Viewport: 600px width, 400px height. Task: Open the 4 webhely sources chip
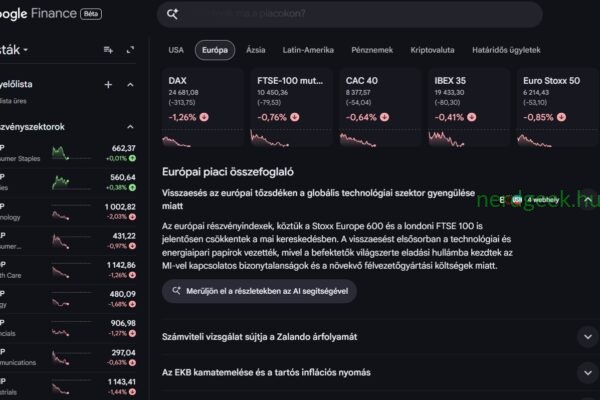pos(530,200)
